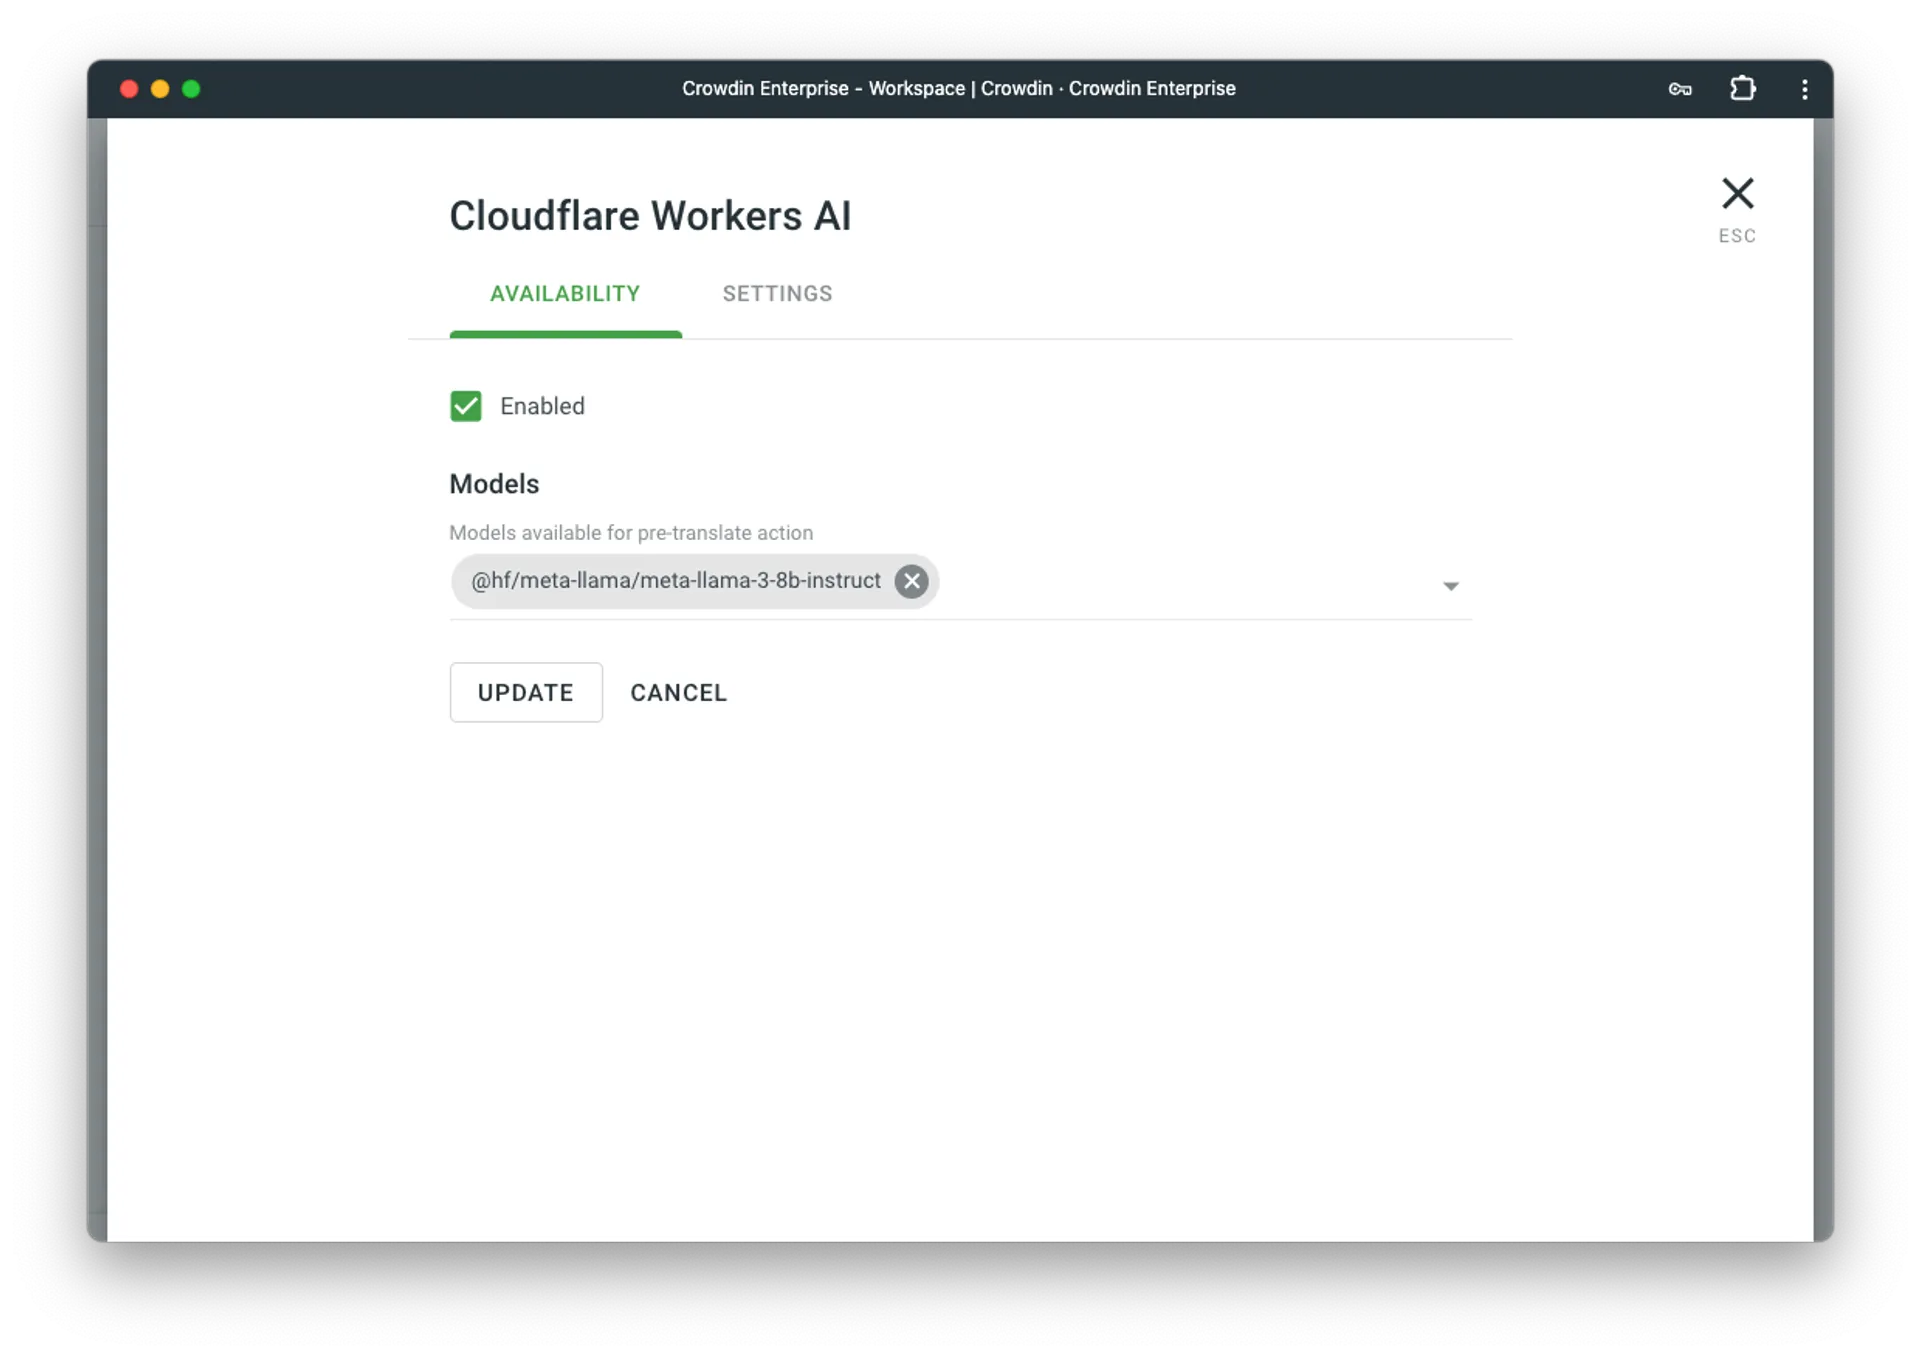Click the Update button
Viewport: 1920px width, 1356px height.
click(x=526, y=692)
